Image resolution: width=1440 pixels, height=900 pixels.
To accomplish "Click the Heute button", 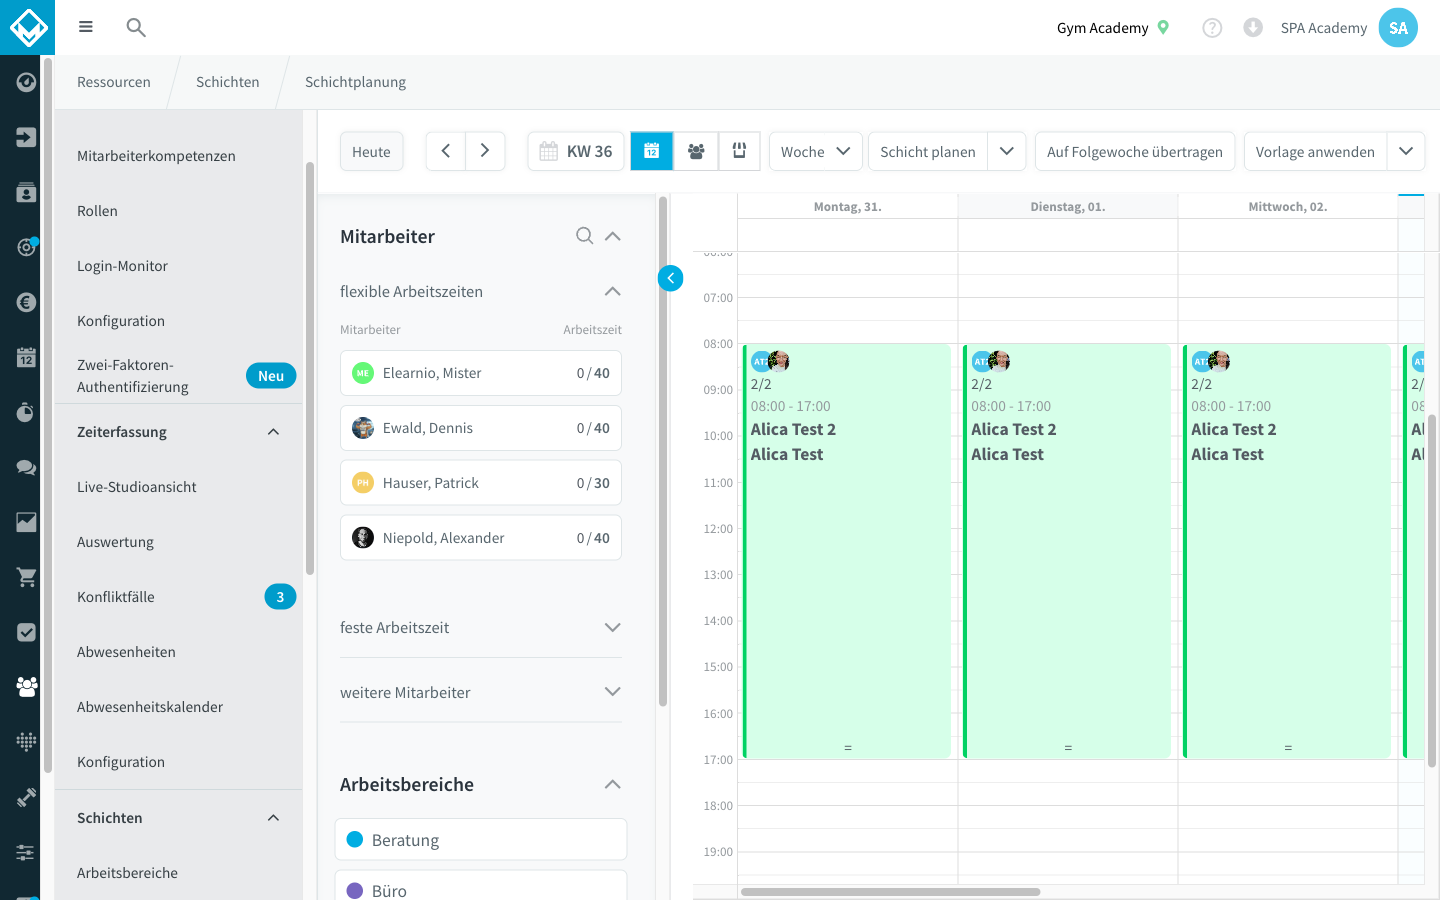I will pyautogui.click(x=371, y=151).
